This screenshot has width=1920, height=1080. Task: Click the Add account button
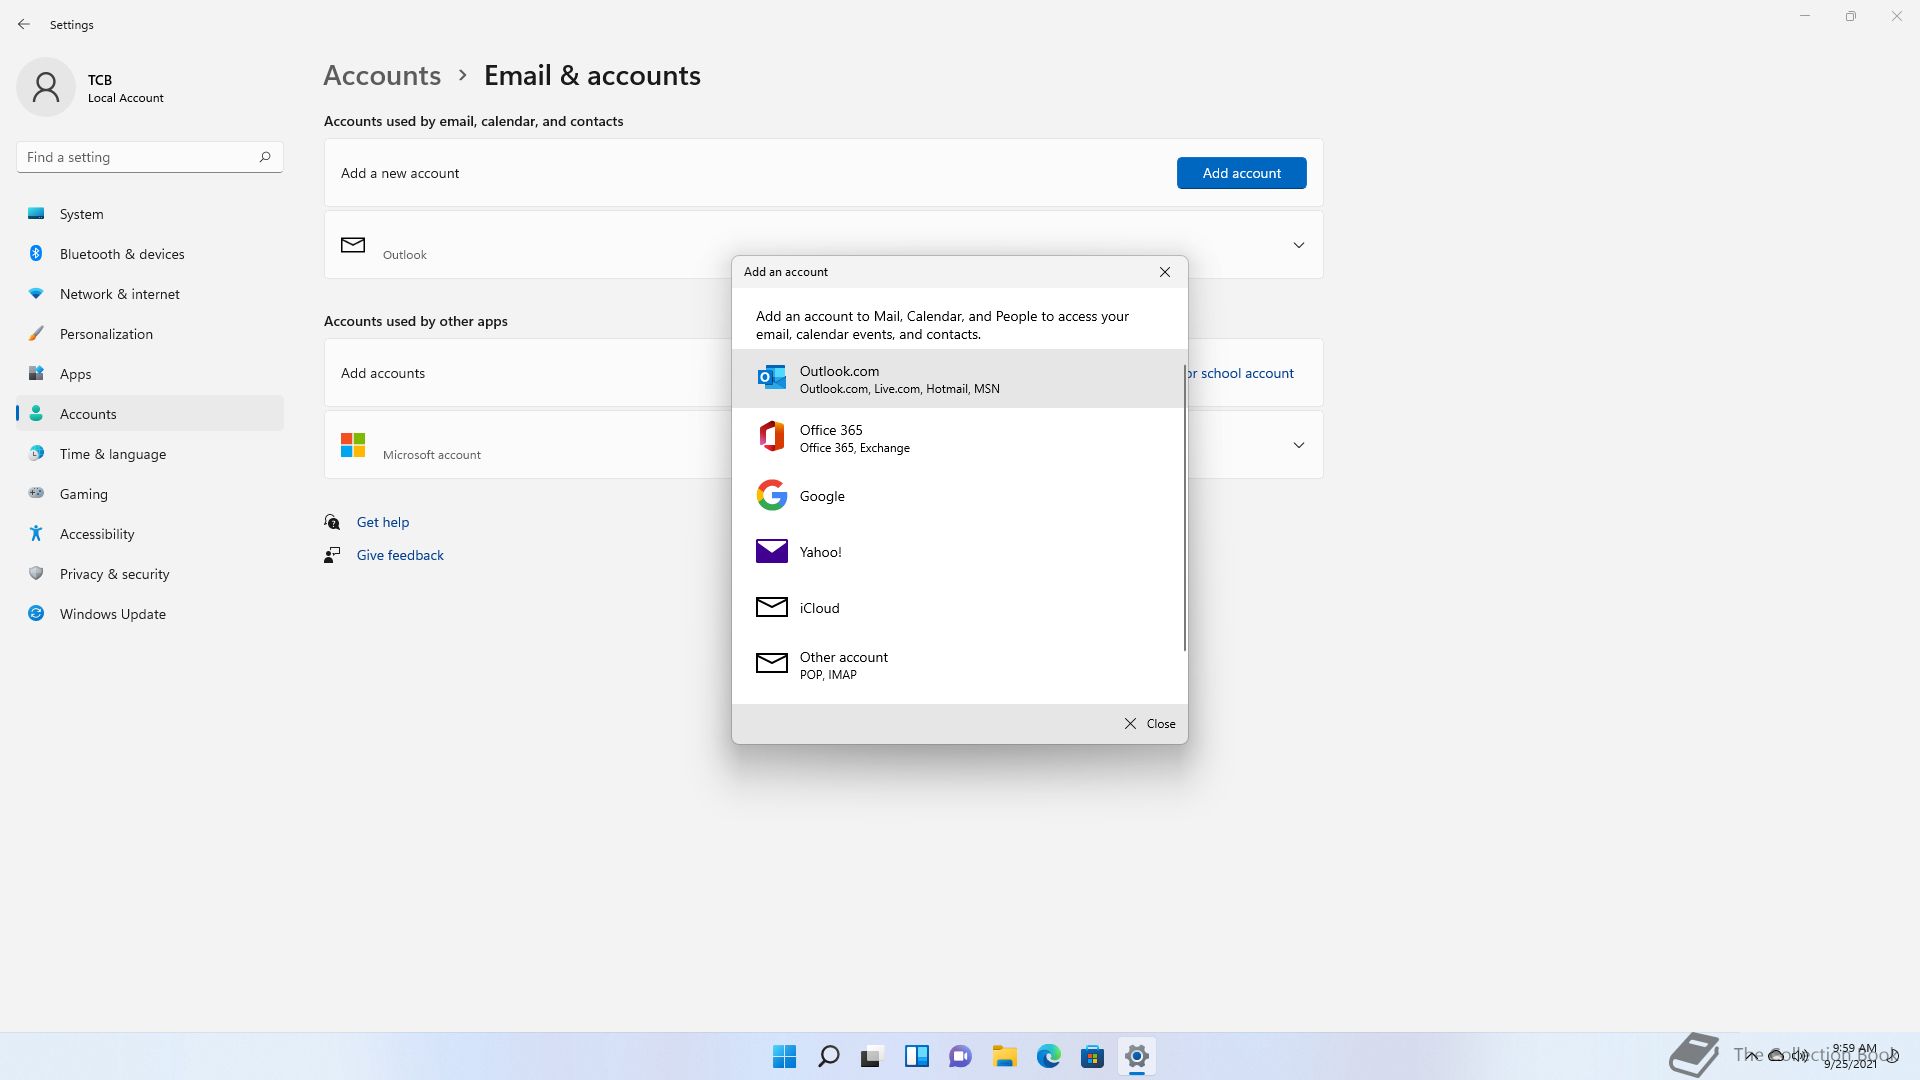(x=1241, y=173)
